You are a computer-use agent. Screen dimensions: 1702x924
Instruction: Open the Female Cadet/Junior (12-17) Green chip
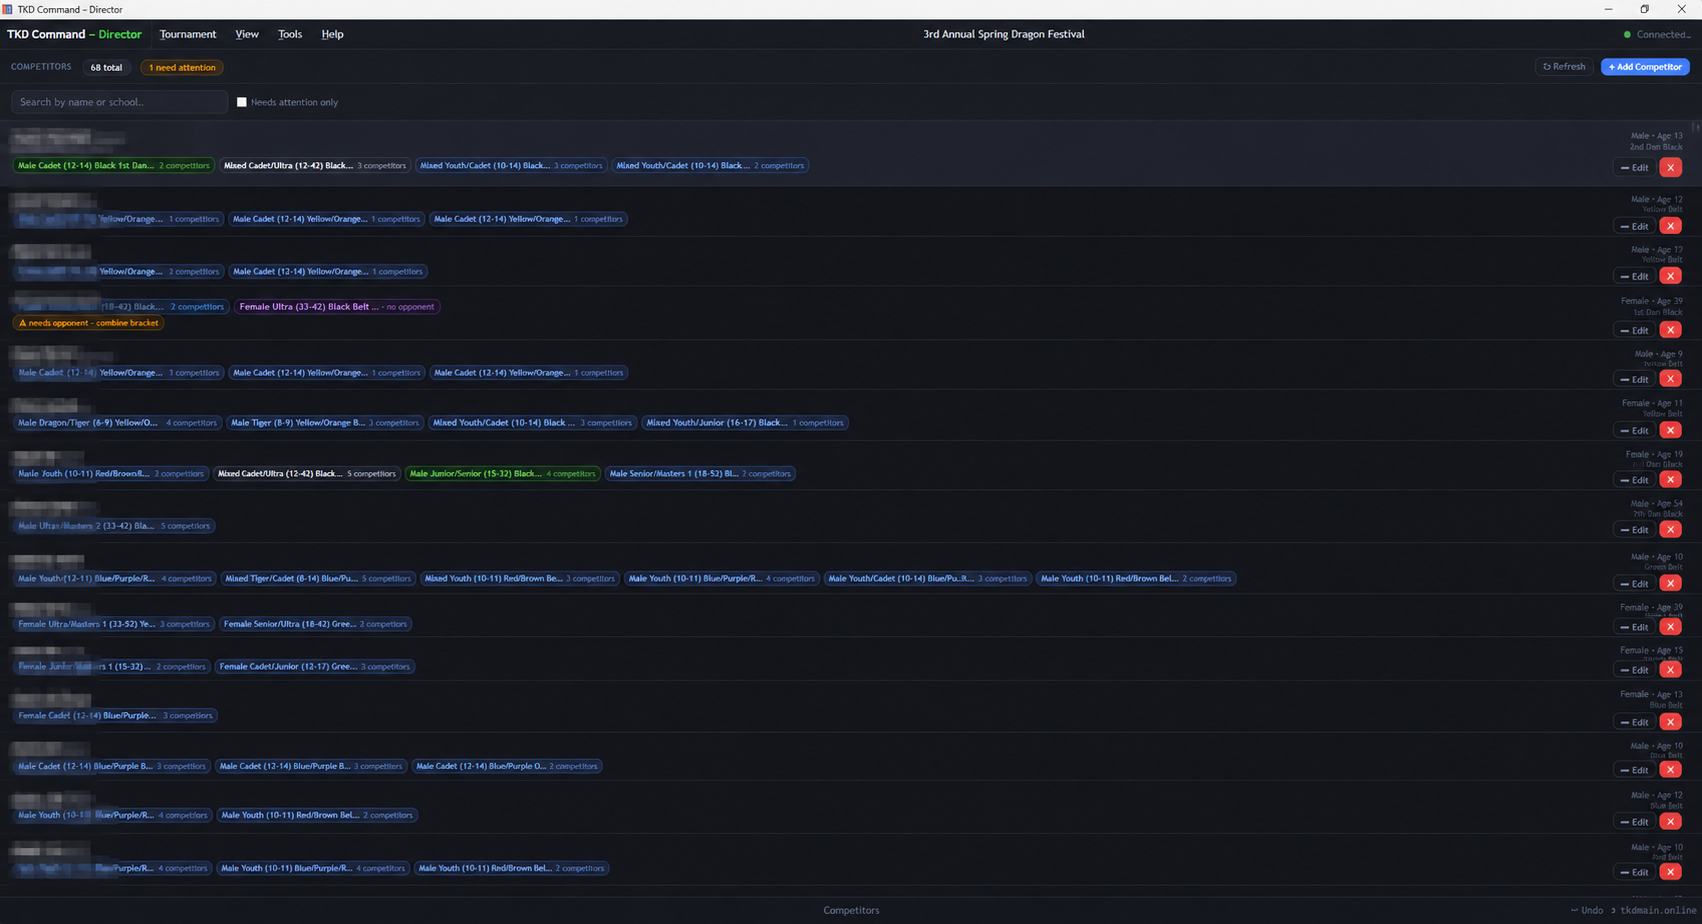click(315, 667)
